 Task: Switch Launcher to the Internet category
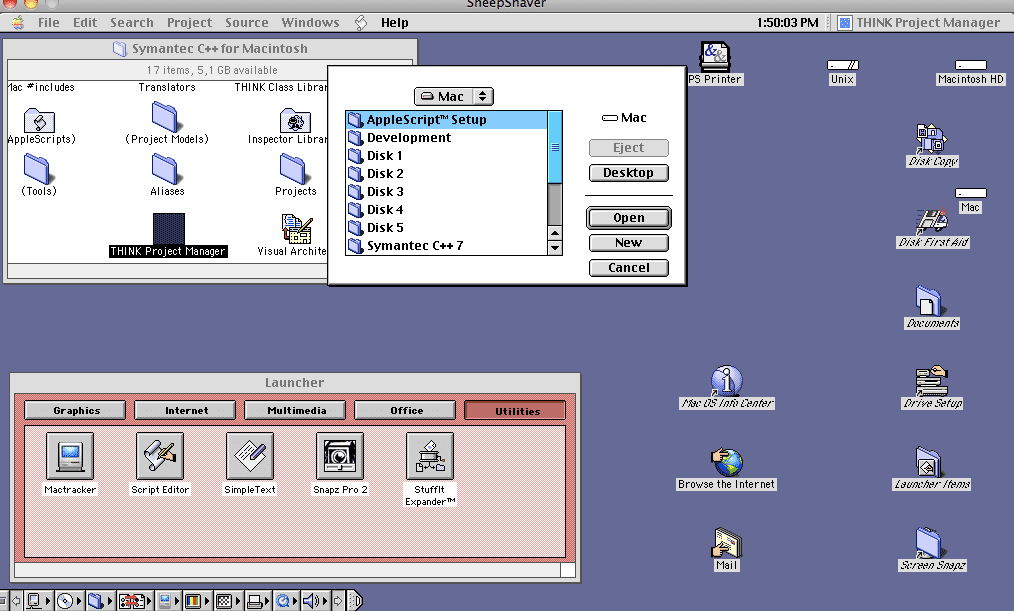pos(186,411)
